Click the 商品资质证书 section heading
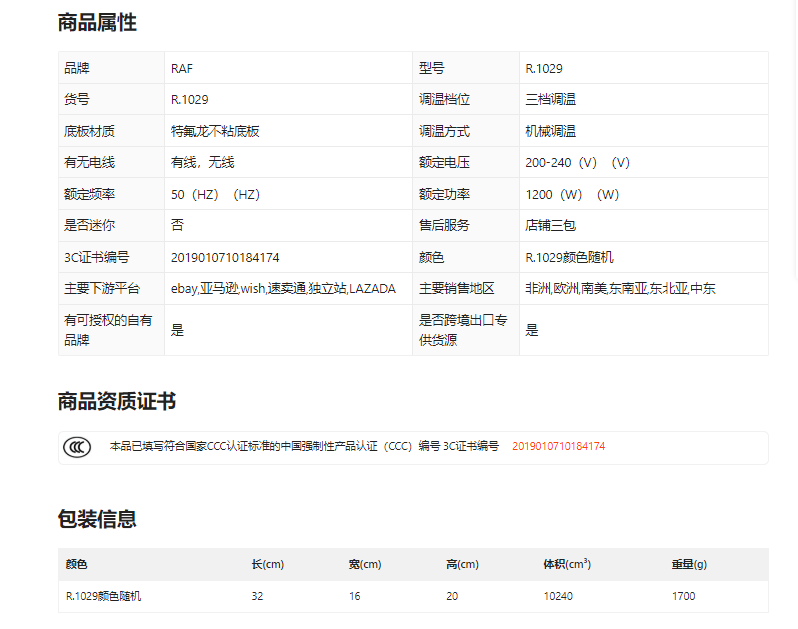 click(117, 402)
